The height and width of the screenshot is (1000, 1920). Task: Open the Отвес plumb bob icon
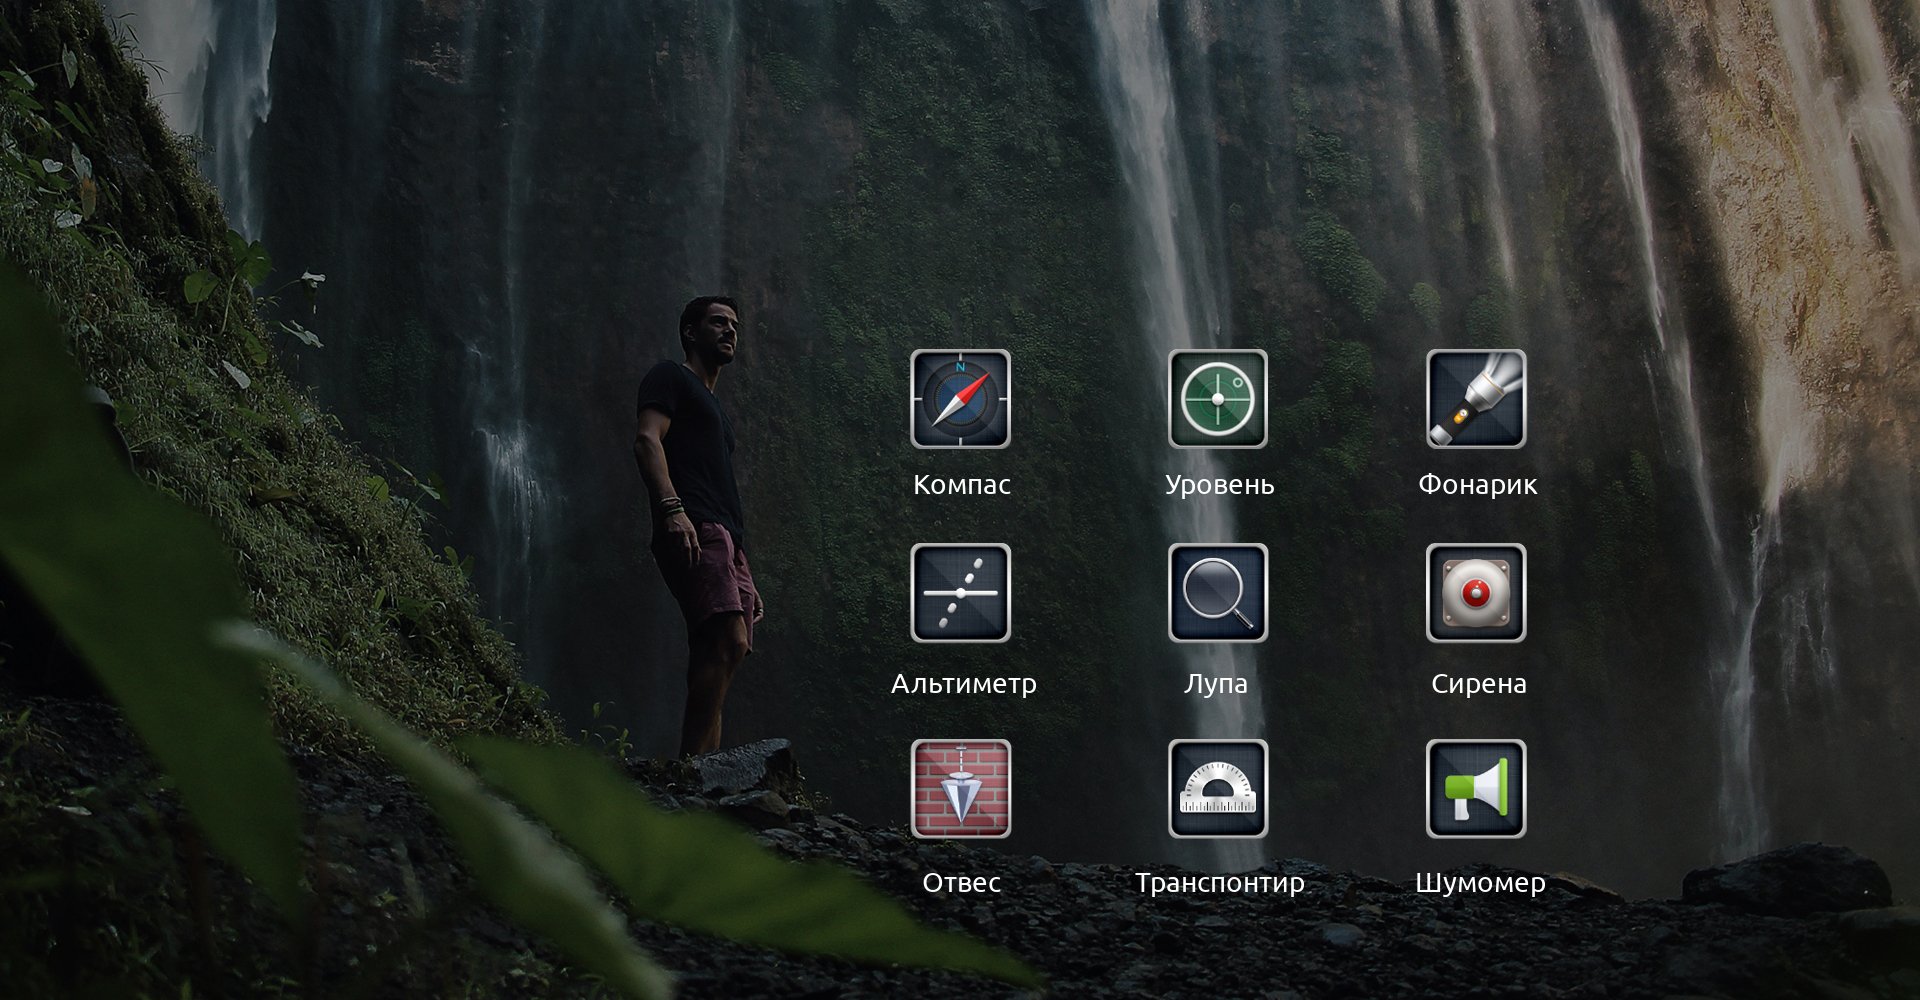960,789
